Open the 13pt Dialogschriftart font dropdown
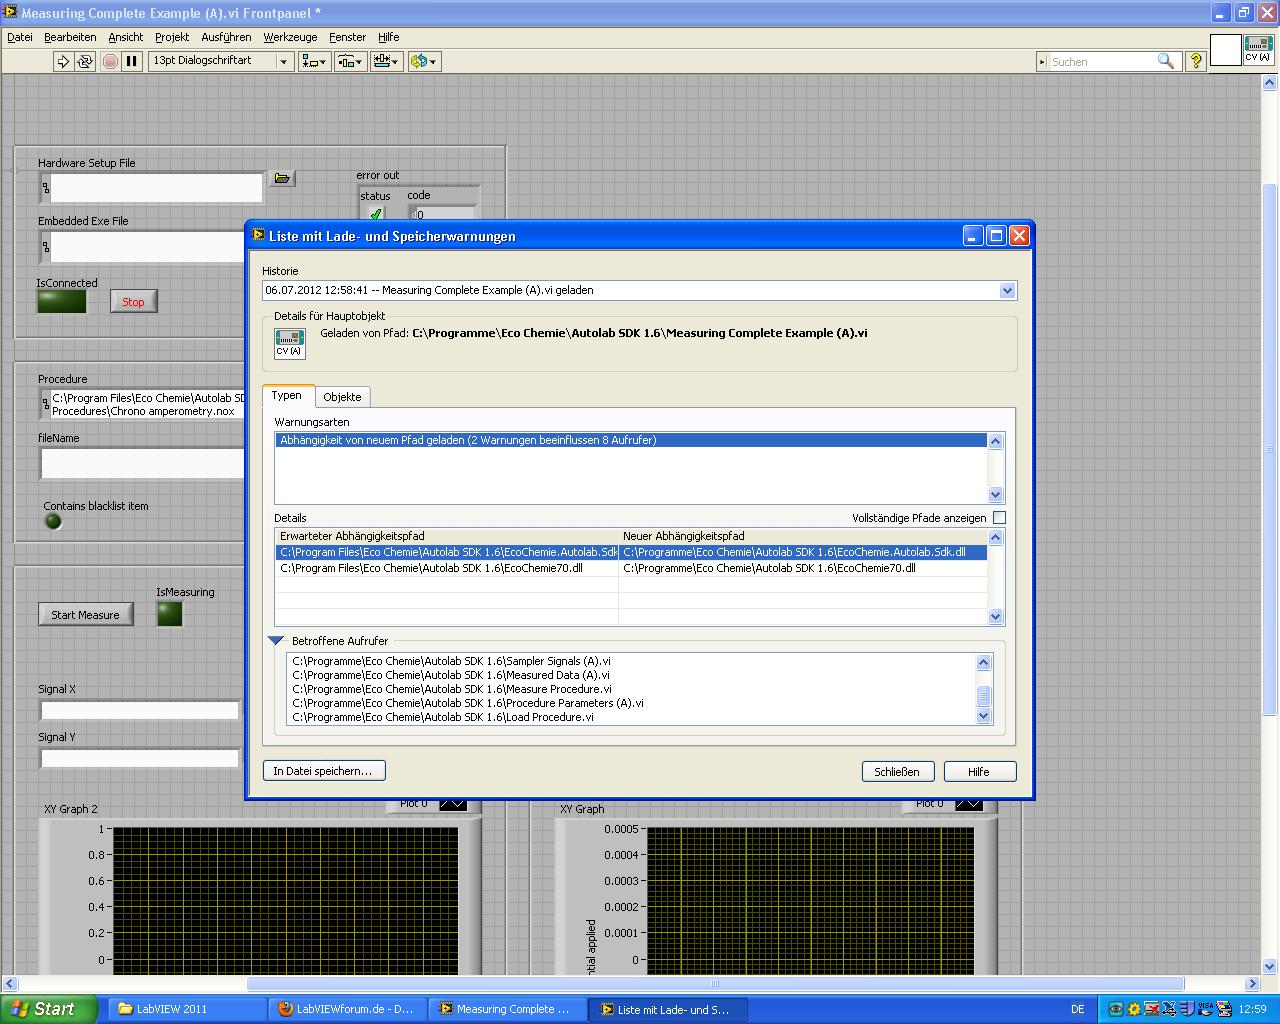Viewport: 1280px width, 1024px height. click(x=283, y=61)
